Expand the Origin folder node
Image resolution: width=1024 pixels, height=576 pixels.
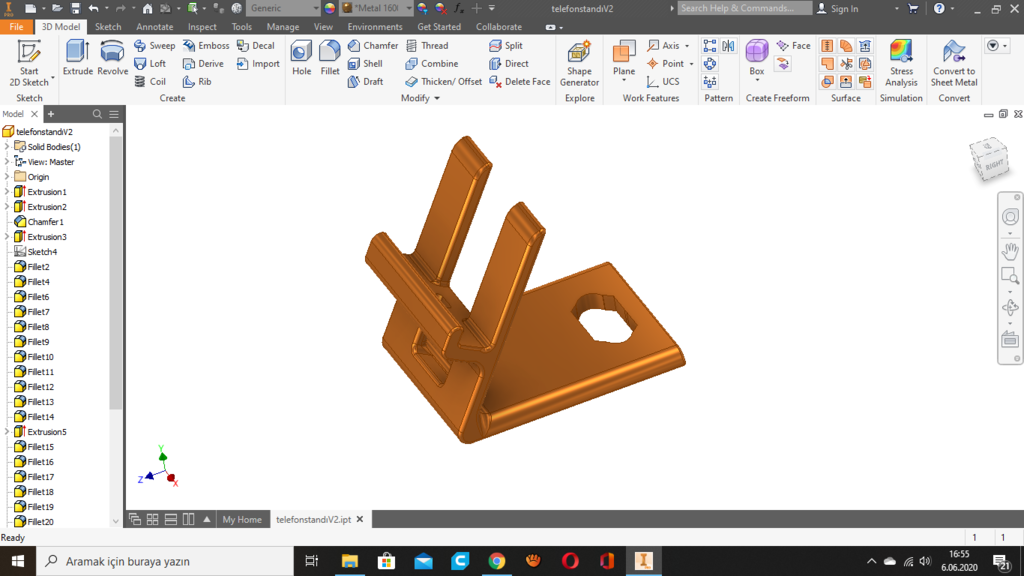(x=7, y=177)
